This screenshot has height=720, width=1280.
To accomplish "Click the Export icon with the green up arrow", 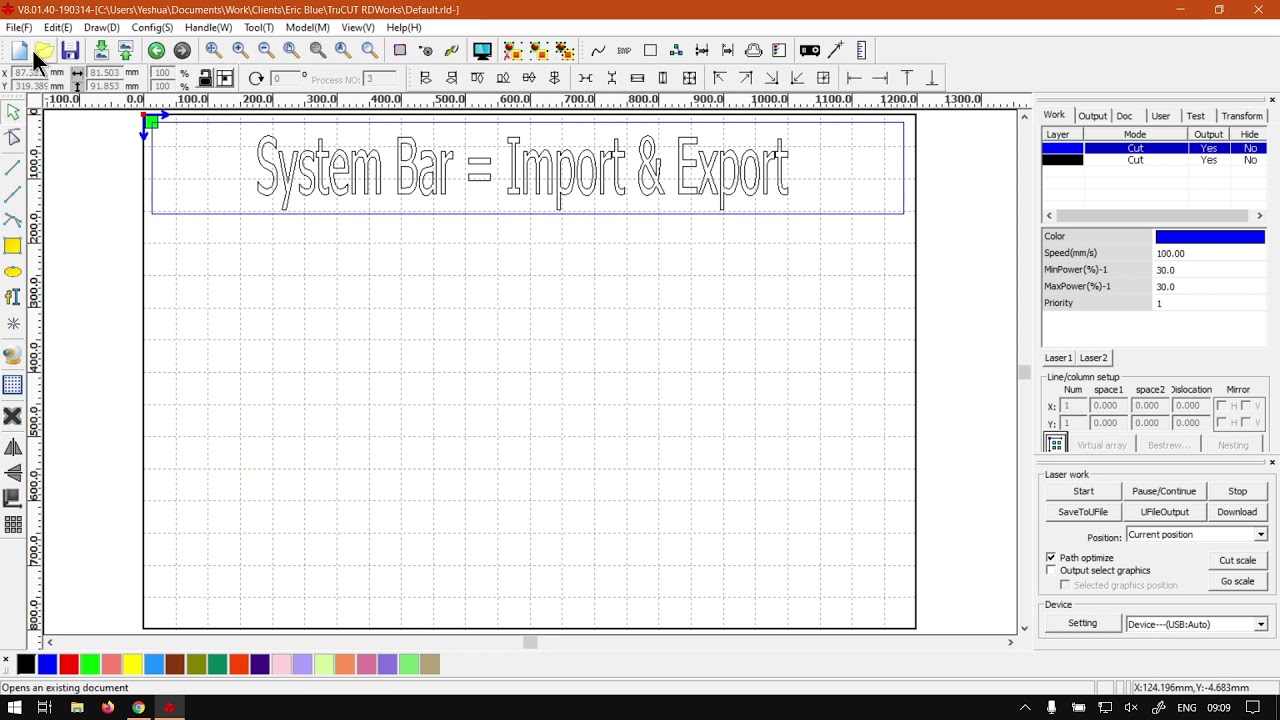I will click(126, 51).
